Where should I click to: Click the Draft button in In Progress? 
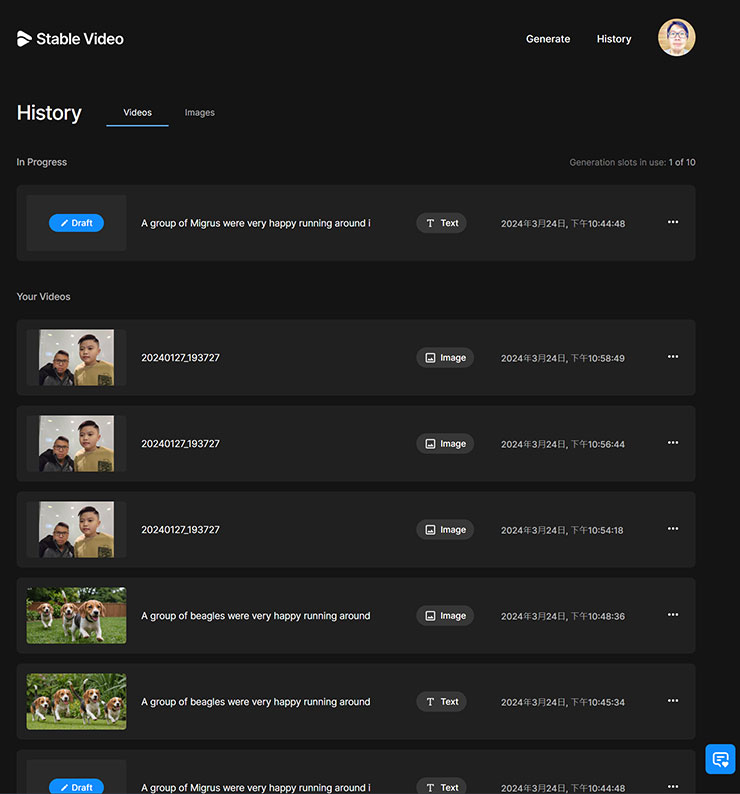(76, 223)
